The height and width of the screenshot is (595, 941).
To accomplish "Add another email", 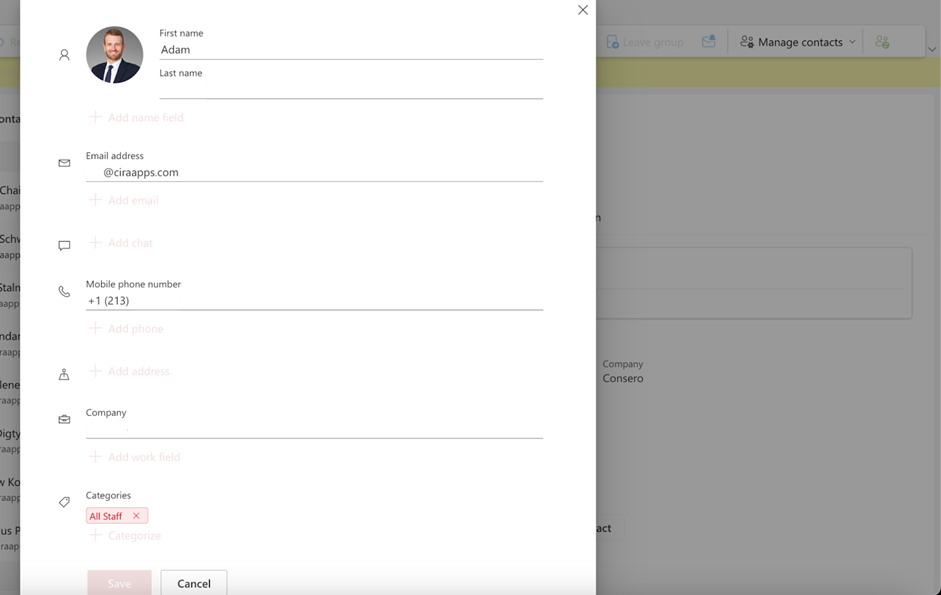I will (124, 201).
